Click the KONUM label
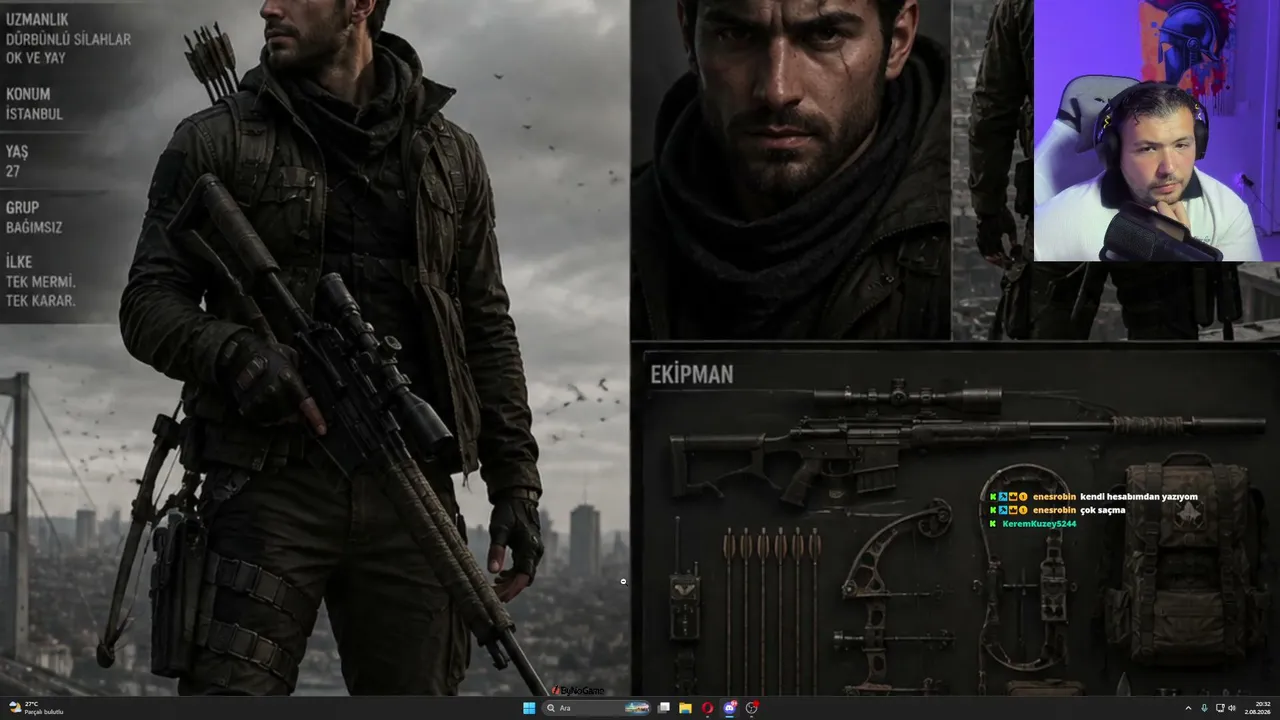The image size is (1280, 720). 28,94
